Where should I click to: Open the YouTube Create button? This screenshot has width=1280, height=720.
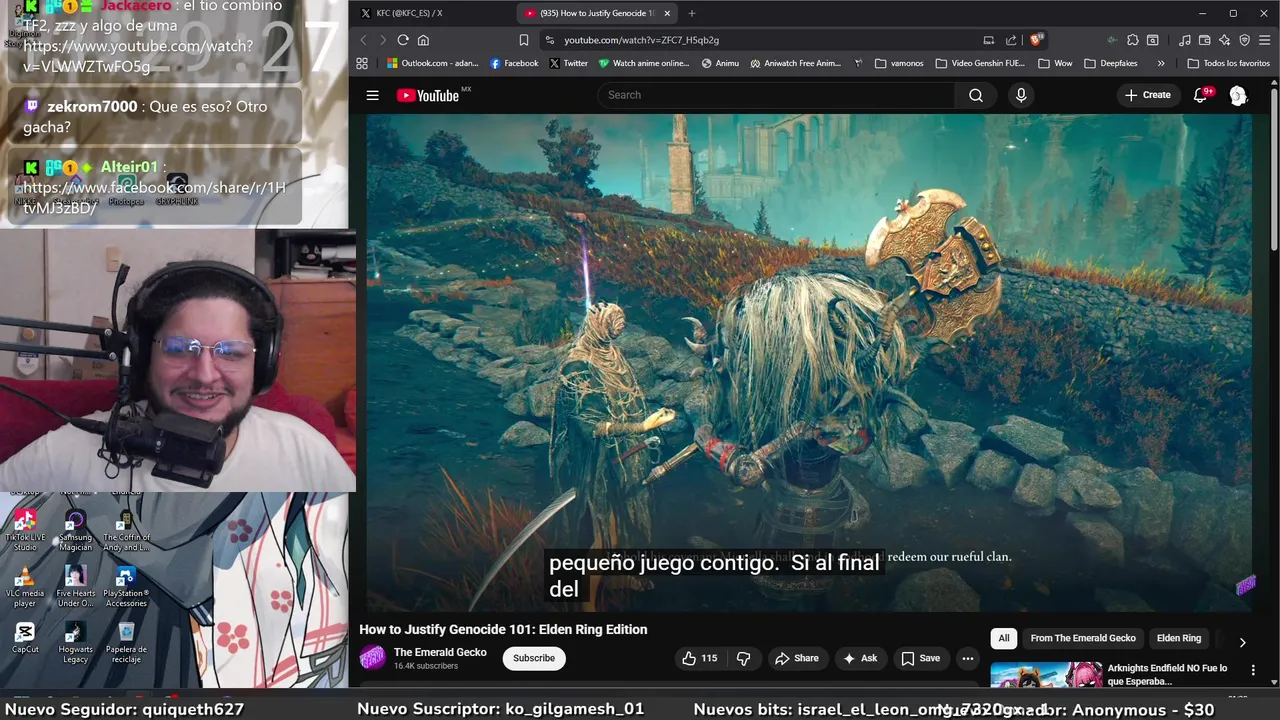pos(1147,95)
